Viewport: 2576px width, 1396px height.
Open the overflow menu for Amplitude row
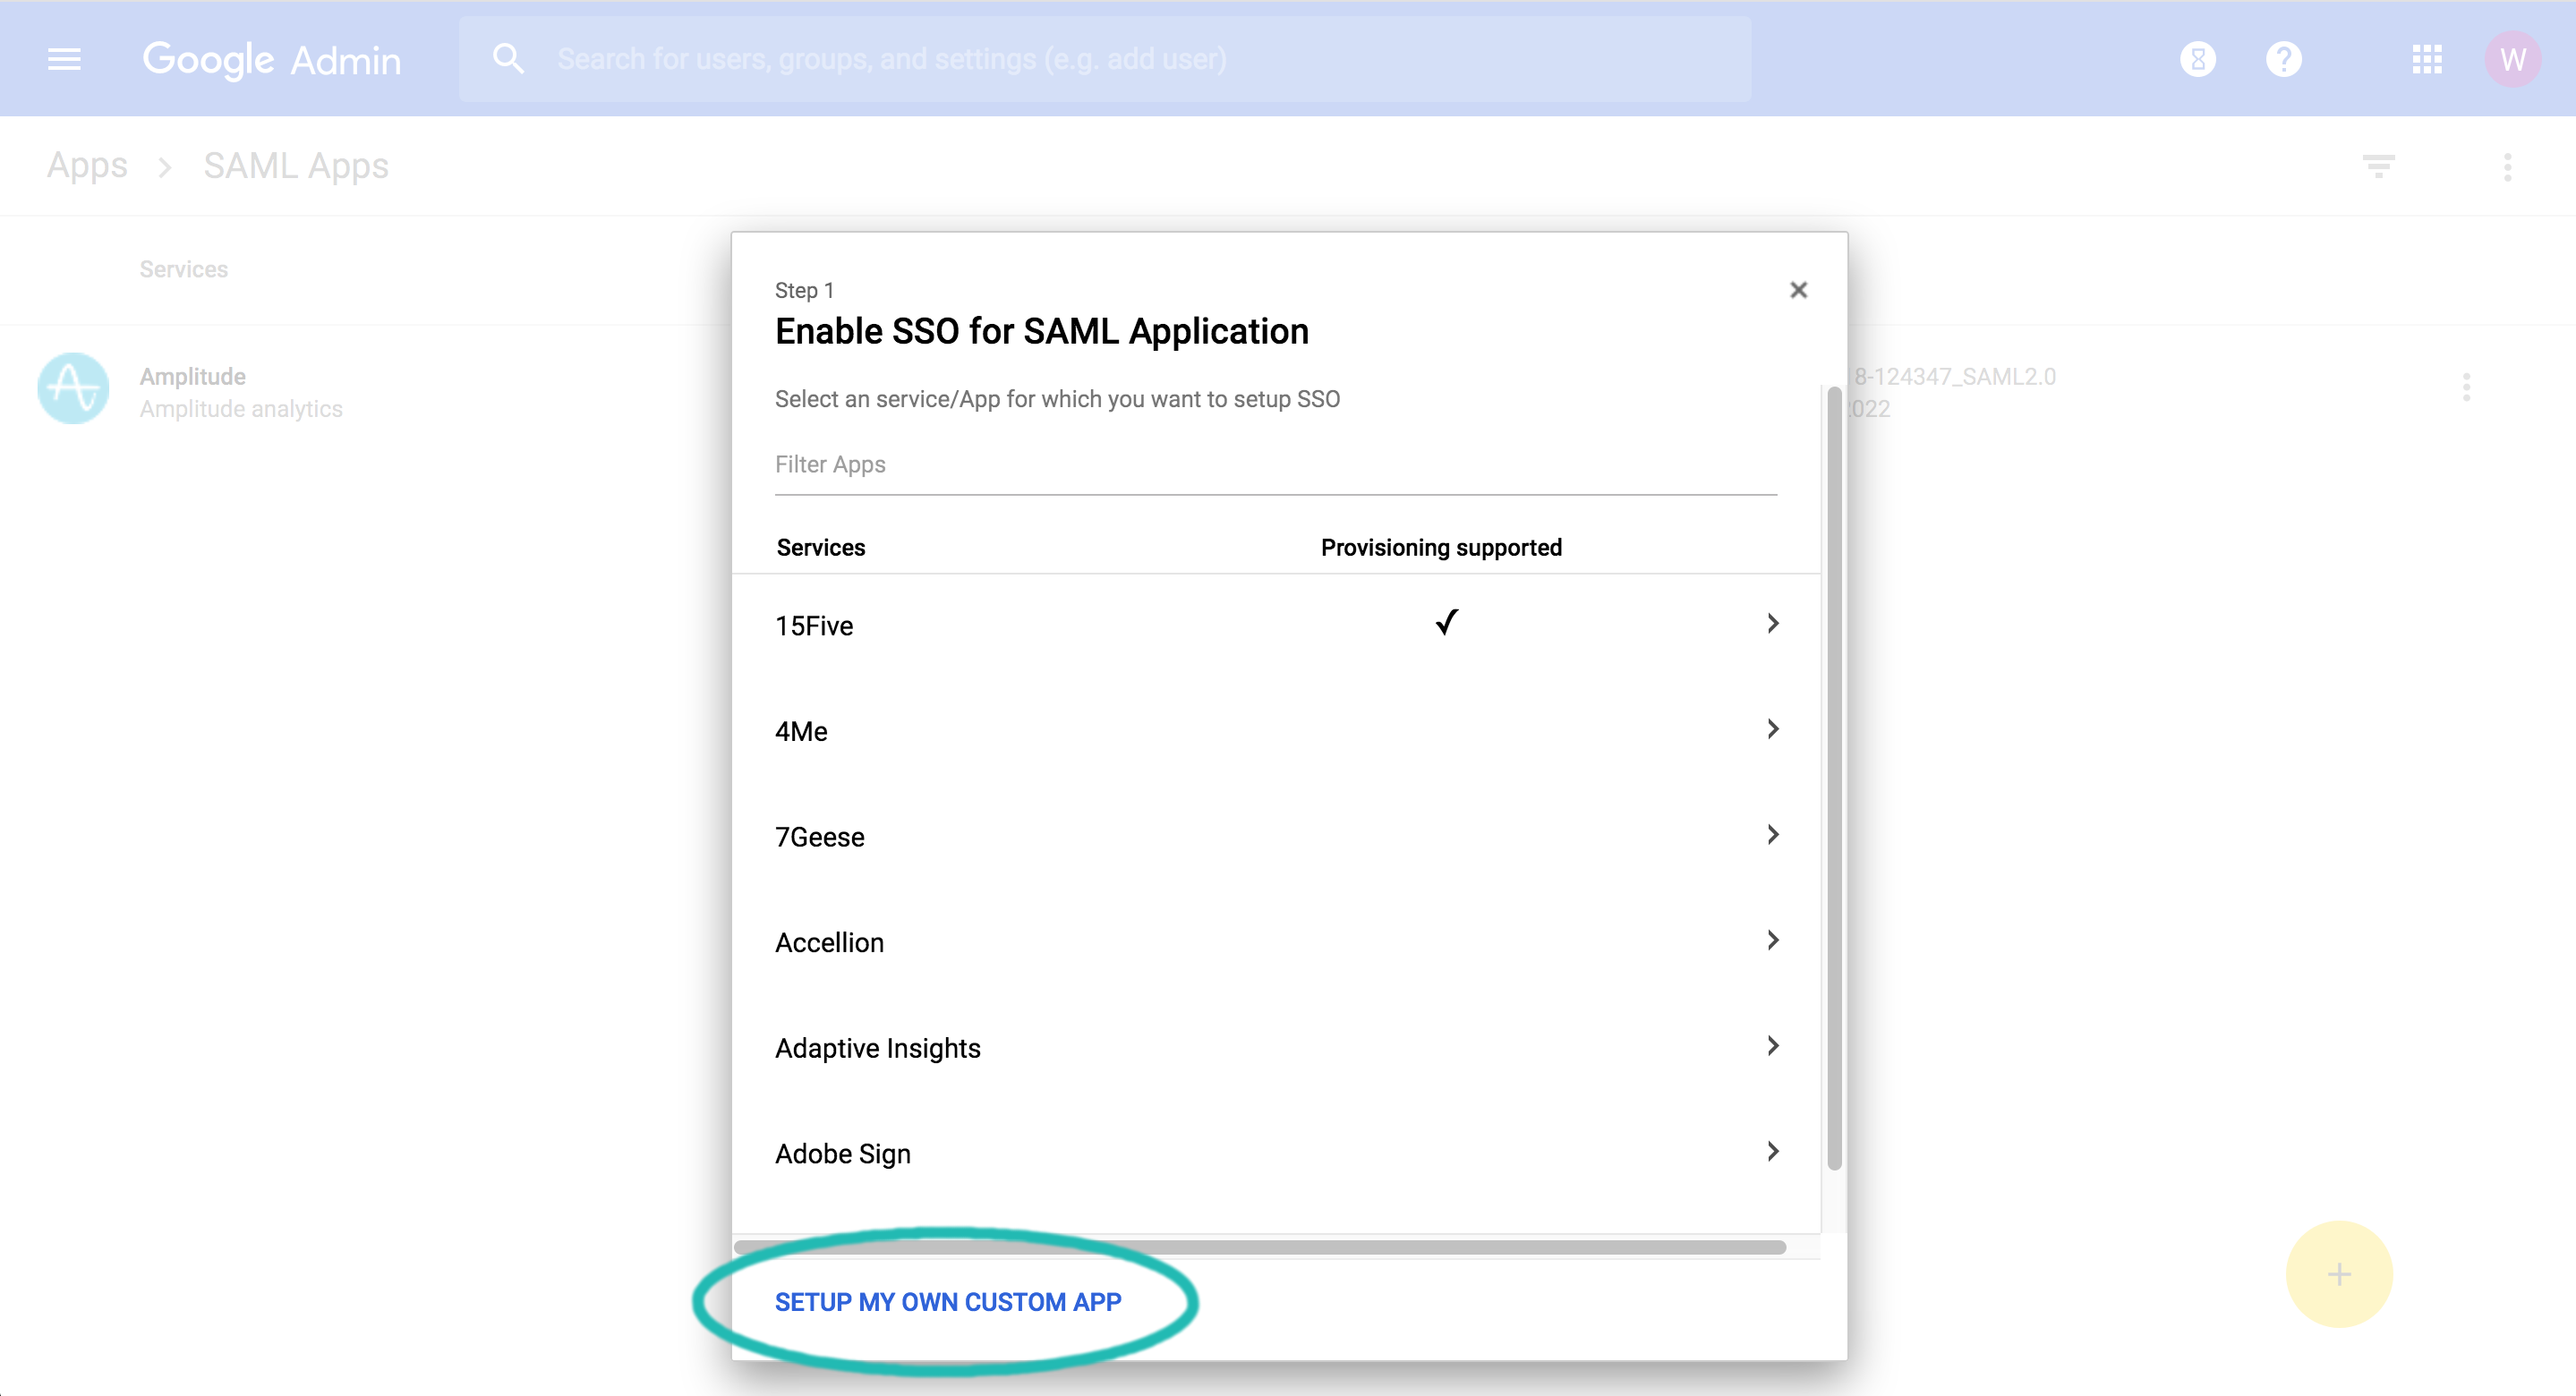pos(2467,388)
